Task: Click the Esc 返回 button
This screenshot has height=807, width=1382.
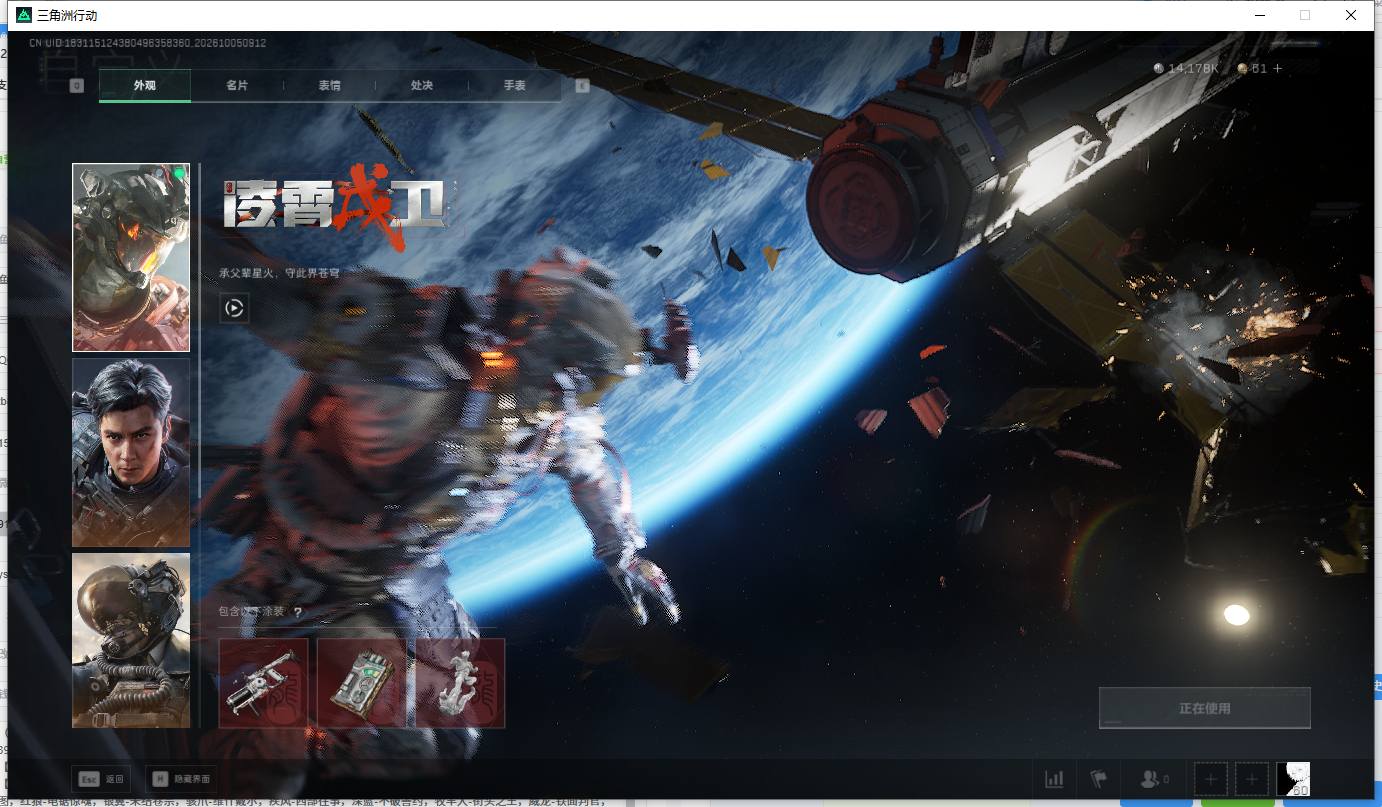Action: [101, 779]
